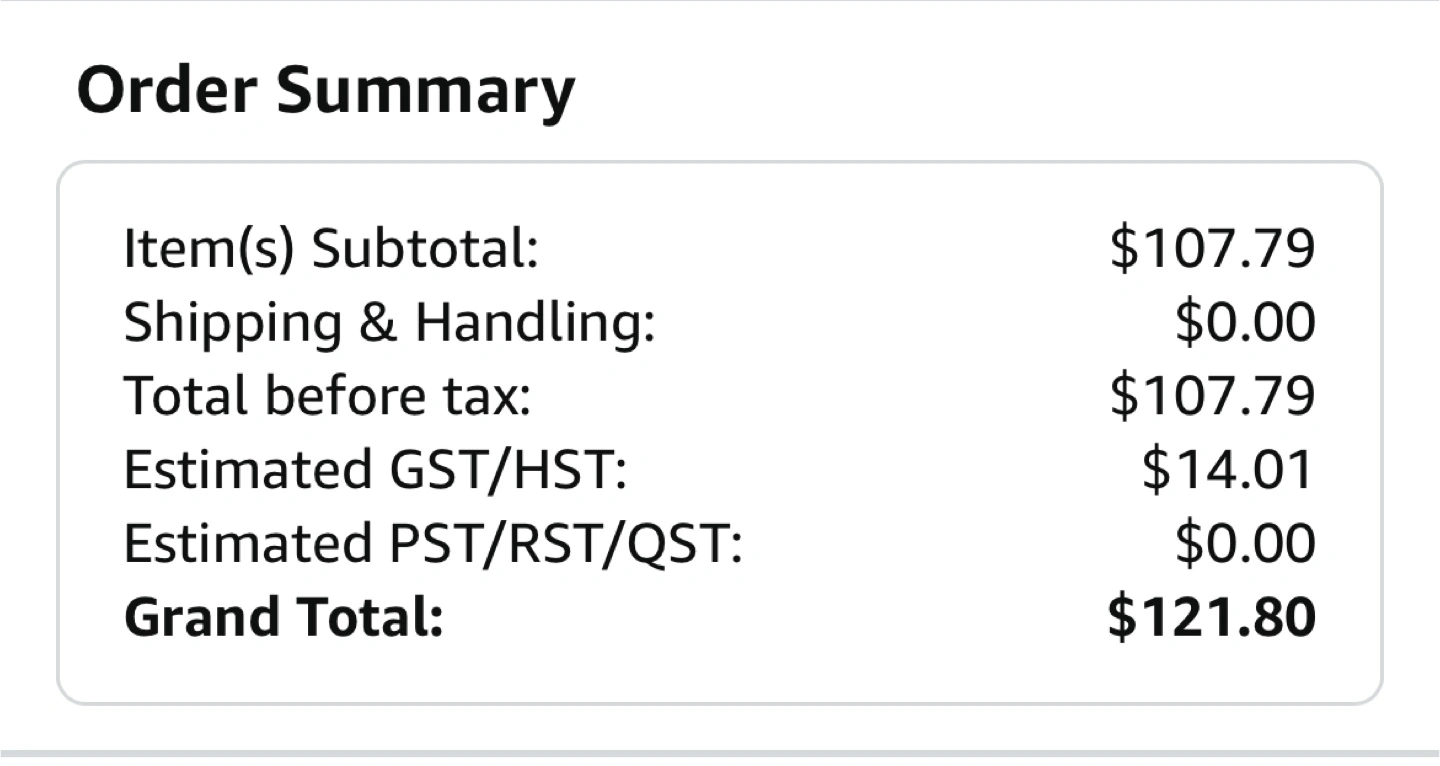The image size is (1440, 766).
Task: Select the Estimated GST/HST label
Action: point(375,470)
